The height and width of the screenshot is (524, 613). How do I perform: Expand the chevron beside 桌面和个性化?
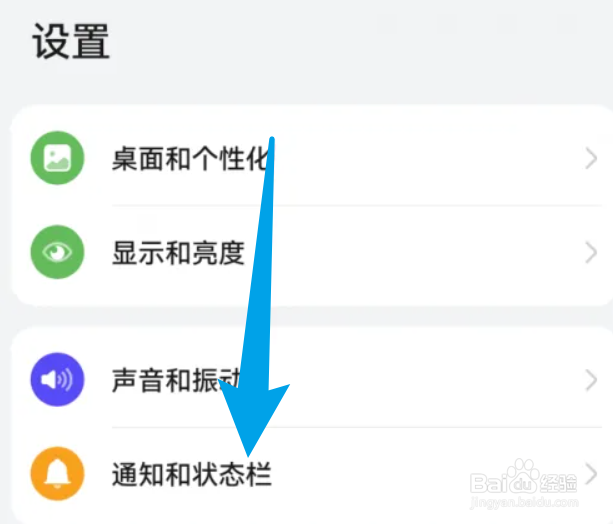coord(591,158)
